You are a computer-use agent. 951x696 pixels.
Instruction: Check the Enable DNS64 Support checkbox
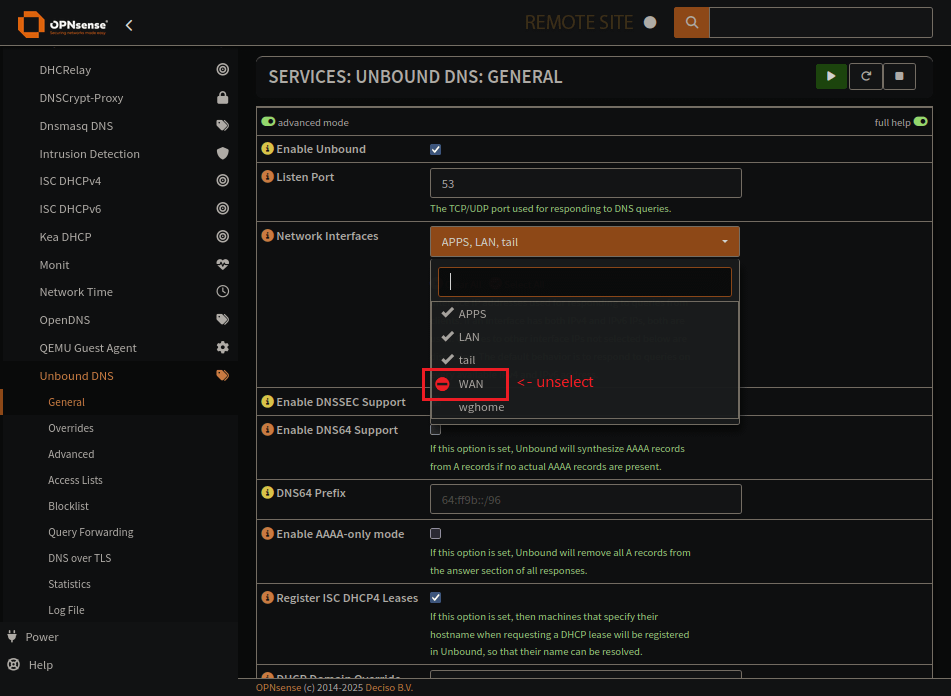tap(435, 430)
